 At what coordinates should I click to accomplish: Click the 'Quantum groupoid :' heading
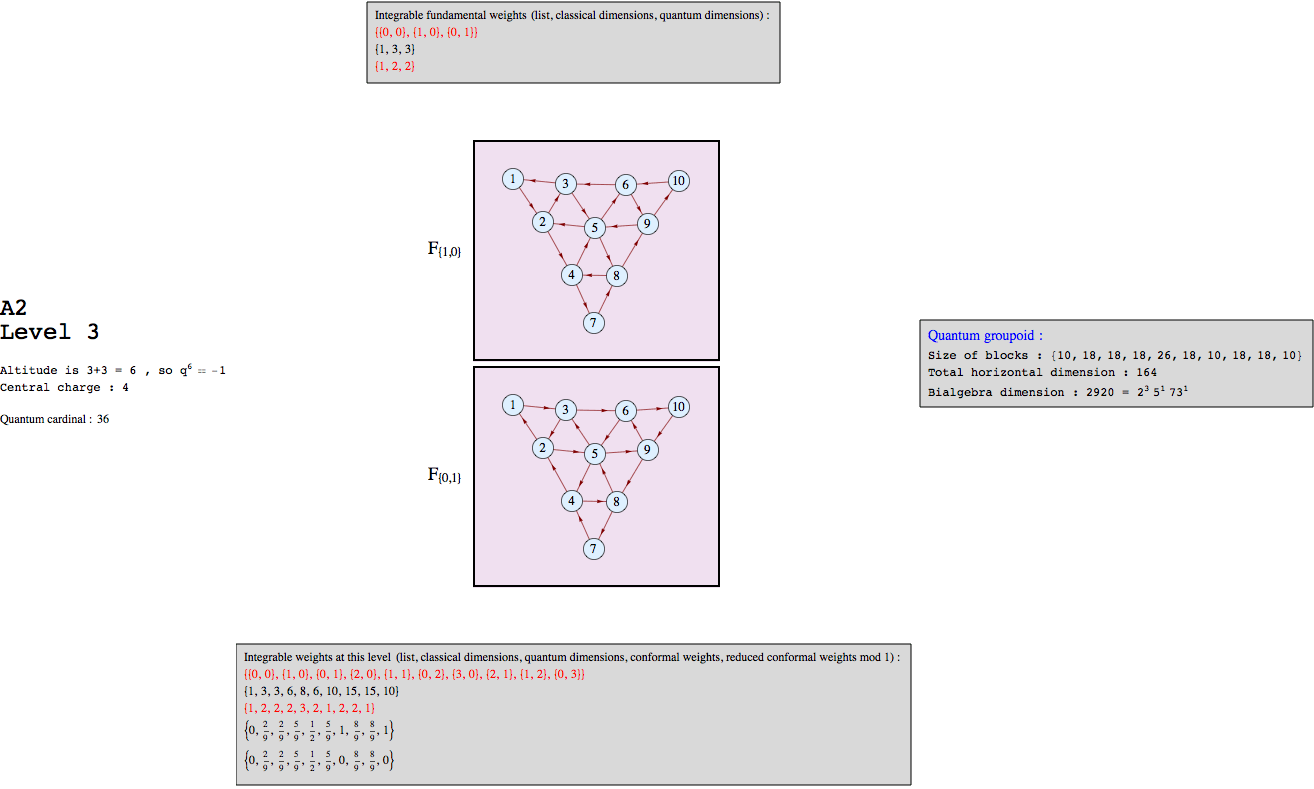tap(985, 336)
